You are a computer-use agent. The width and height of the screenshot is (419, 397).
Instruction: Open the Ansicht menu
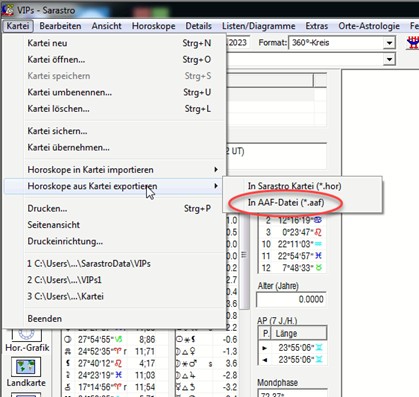click(107, 26)
